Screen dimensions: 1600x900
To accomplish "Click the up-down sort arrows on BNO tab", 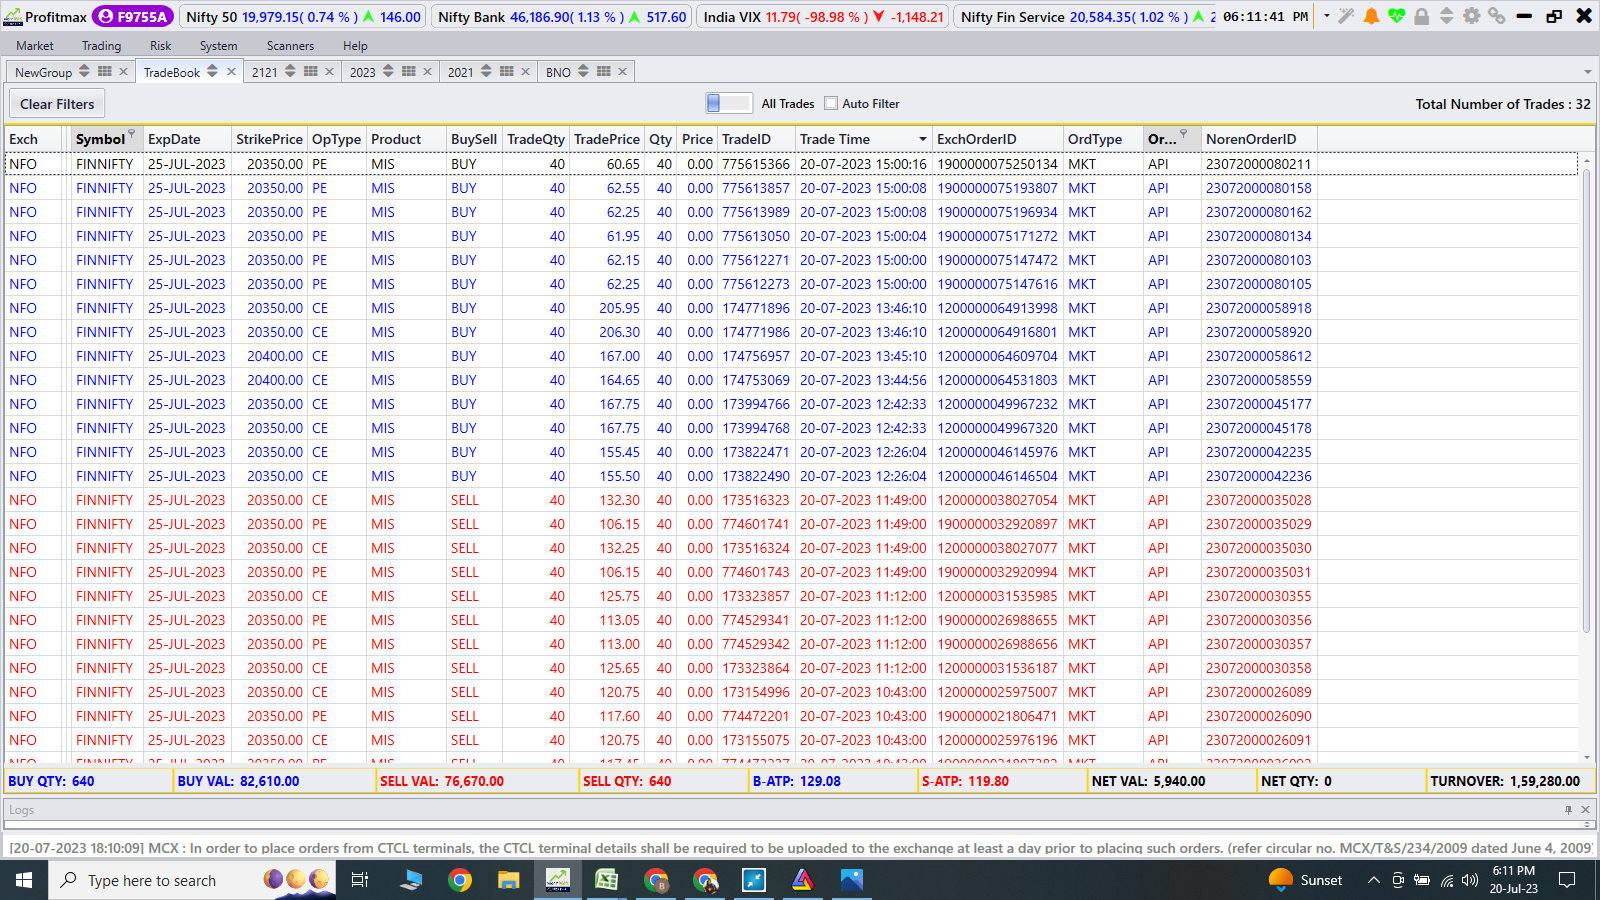I will tap(583, 71).
